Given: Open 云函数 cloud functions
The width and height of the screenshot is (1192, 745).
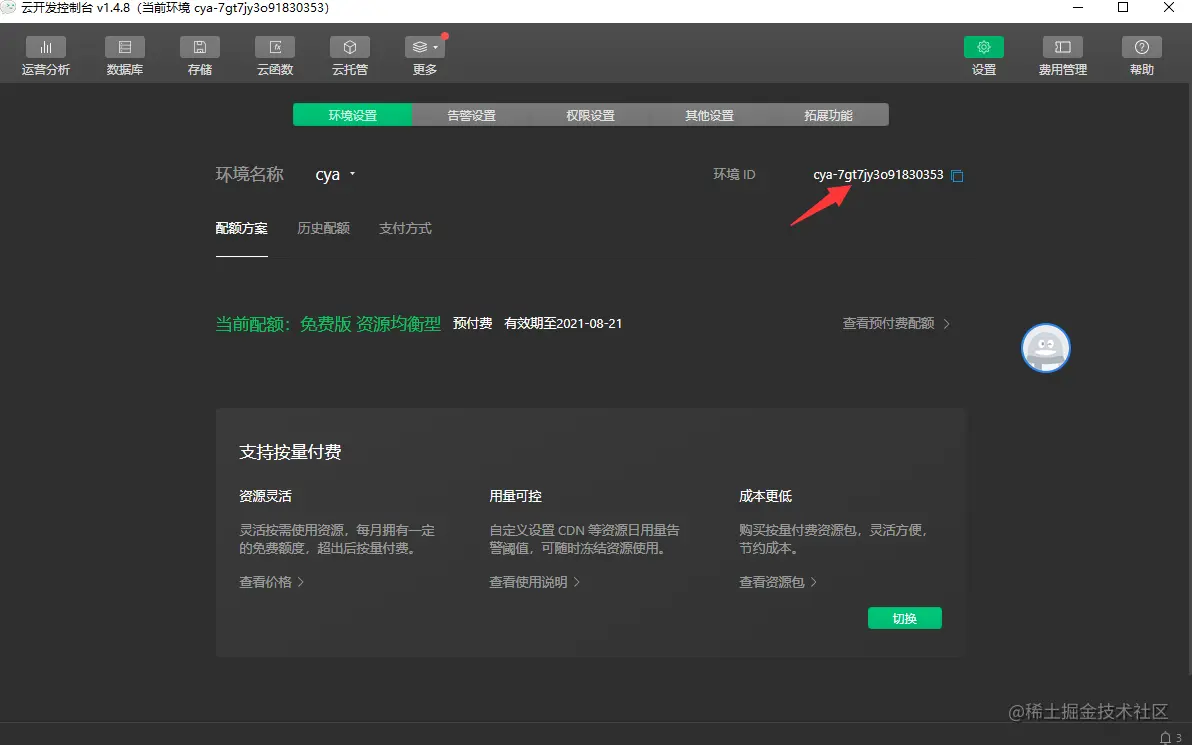Looking at the screenshot, I should tap(274, 55).
